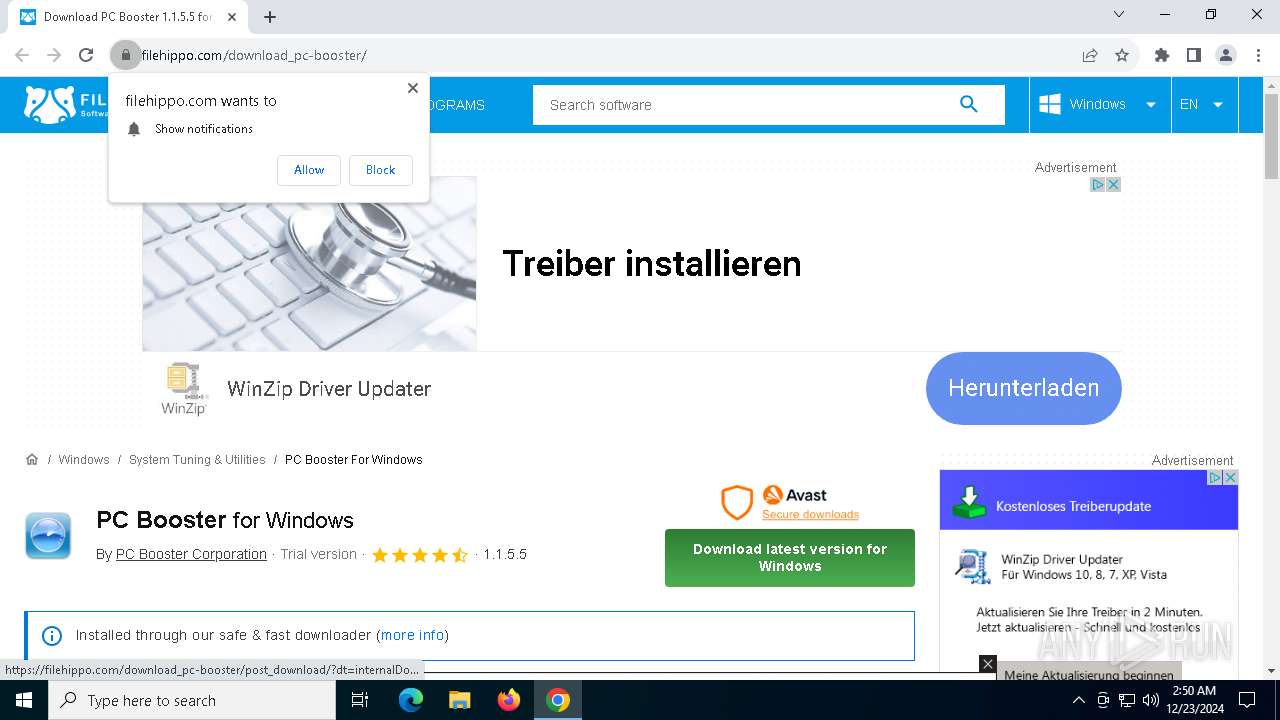Open a new browser tab
Viewport: 1280px width, 720px height.
270,17
